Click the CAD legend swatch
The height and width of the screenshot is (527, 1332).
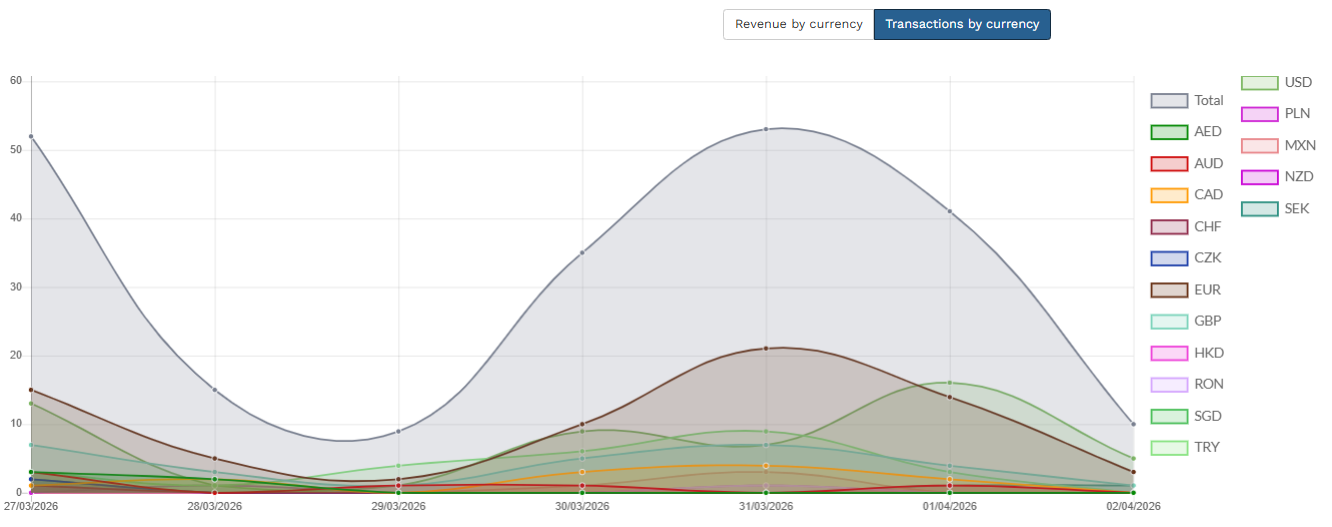1169,195
